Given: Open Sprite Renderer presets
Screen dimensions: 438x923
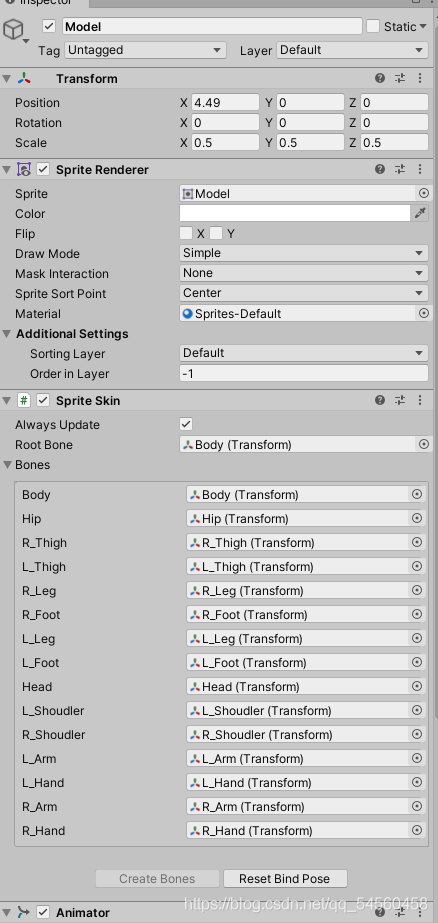Looking at the screenshot, I should (x=400, y=170).
